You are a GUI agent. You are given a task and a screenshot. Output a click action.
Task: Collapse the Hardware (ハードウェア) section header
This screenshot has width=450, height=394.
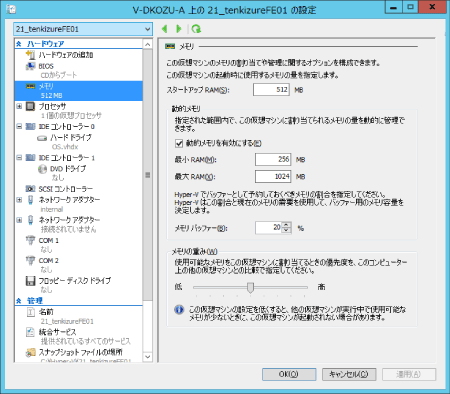pyautogui.click(x=19, y=44)
